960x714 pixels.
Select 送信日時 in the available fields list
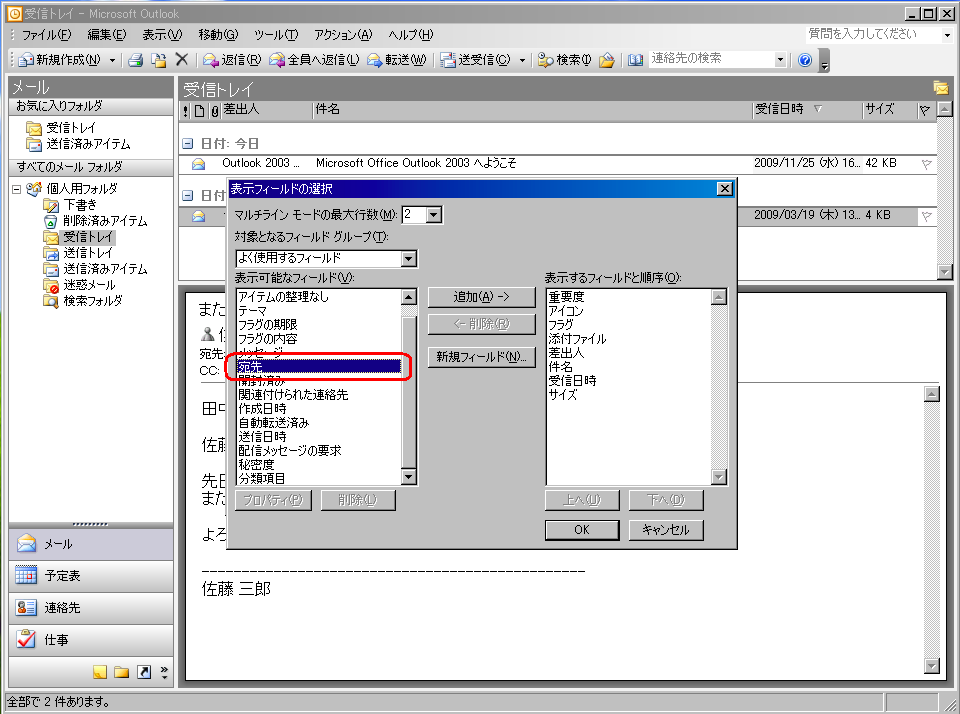(x=318, y=437)
